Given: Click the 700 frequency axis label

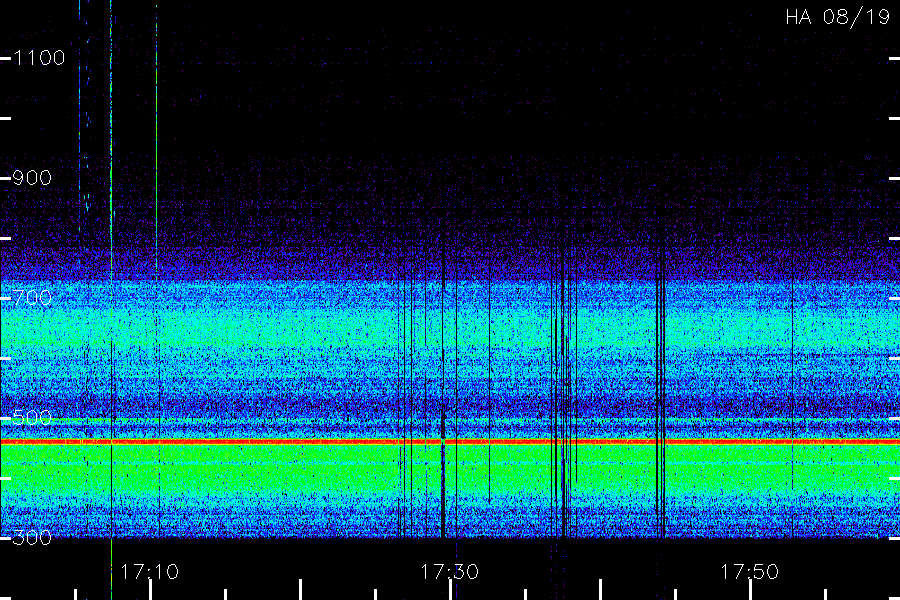Looking at the screenshot, I should click(32, 298).
